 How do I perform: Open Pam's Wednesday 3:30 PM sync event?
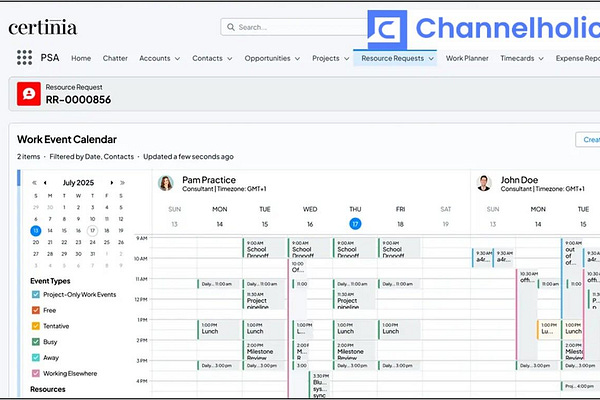(319, 385)
